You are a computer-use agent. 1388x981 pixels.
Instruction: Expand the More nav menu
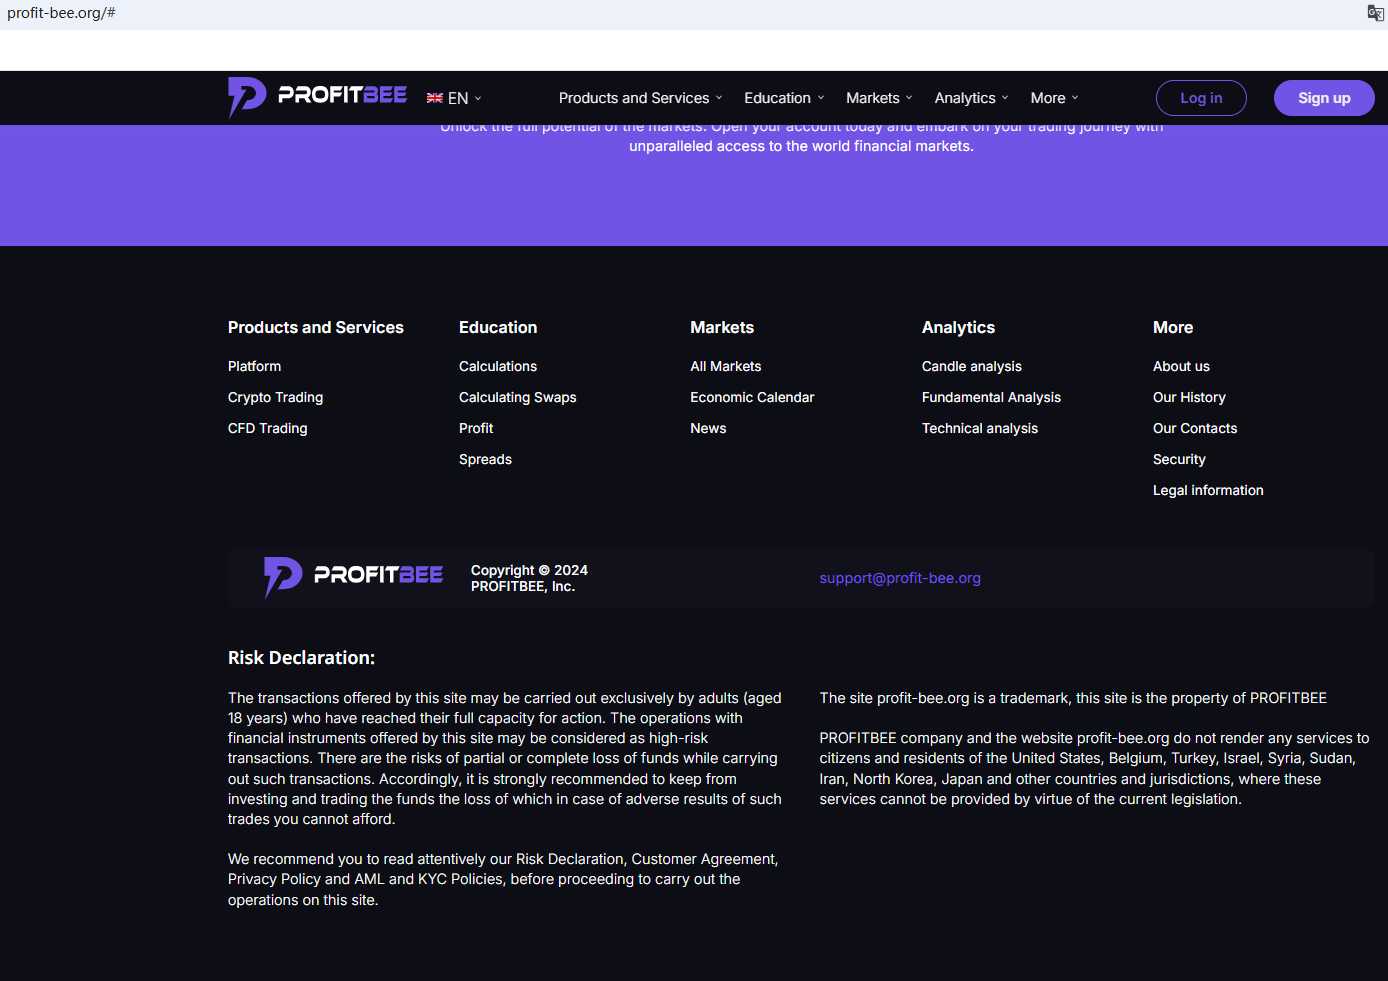click(x=1054, y=98)
